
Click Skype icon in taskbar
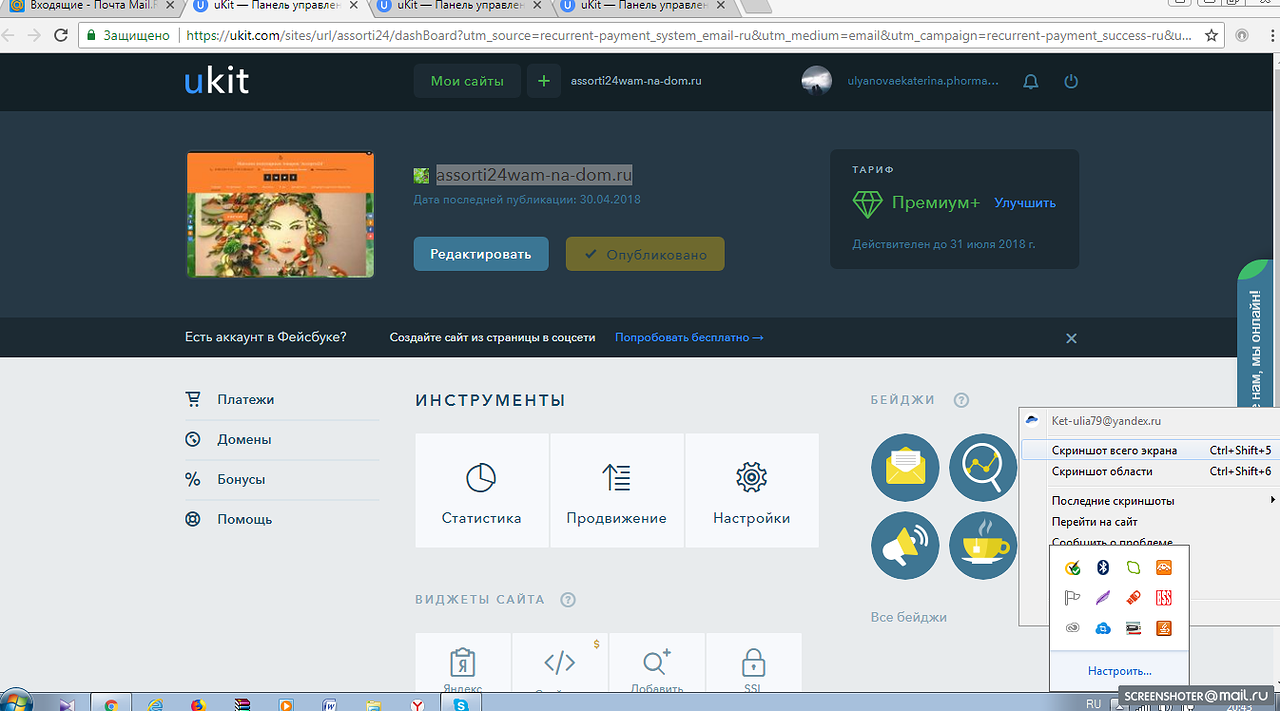tap(461, 703)
